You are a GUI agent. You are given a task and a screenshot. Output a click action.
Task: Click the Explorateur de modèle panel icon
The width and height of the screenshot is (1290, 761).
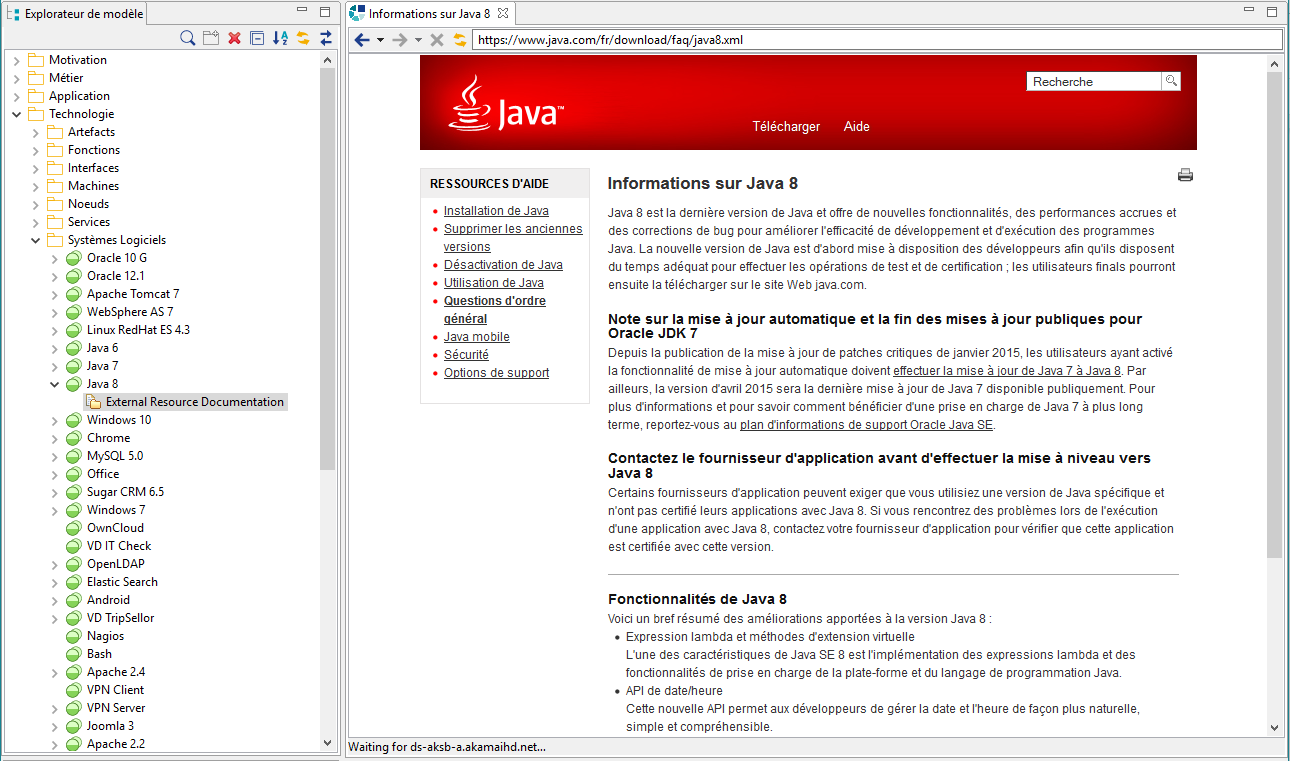tap(13, 13)
